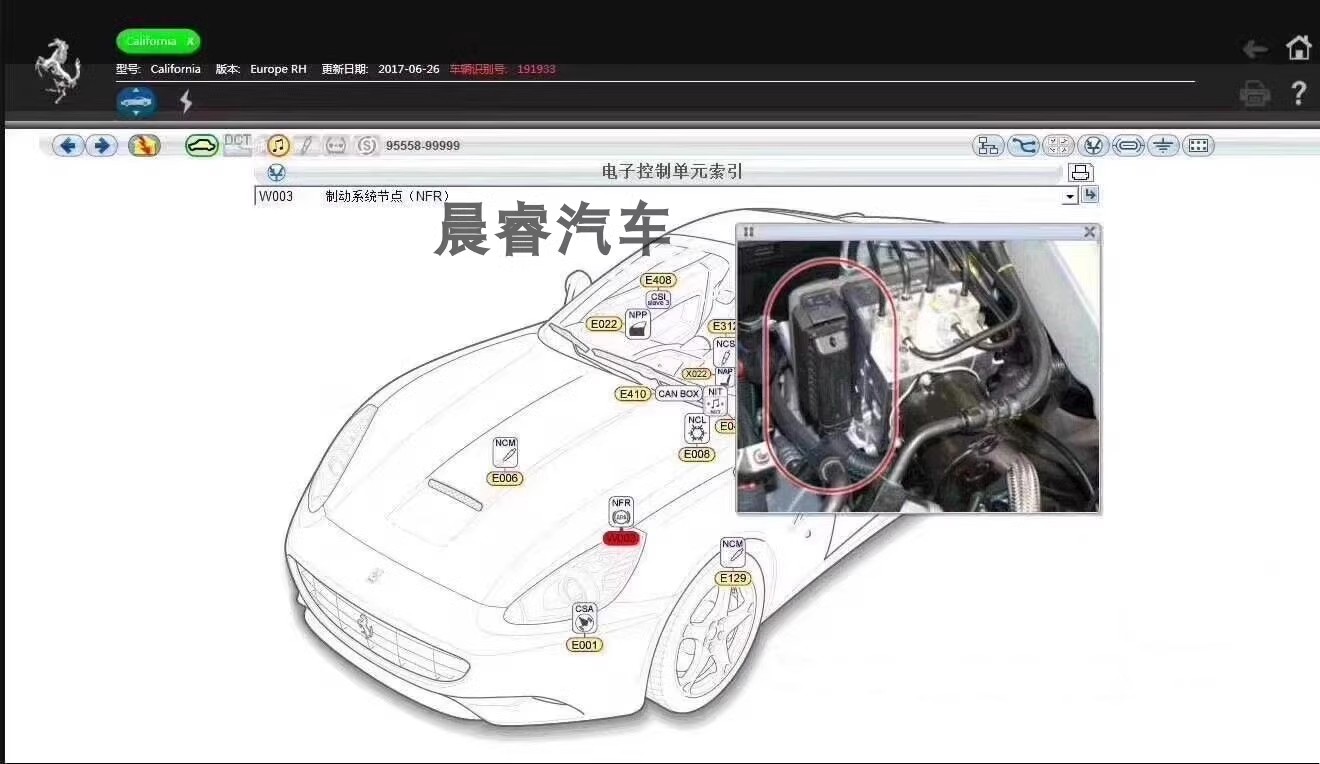The width and height of the screenshot is (1320, 764).
Task: Click the 191933 vehicle ID text
Action: tap(536, 69)
